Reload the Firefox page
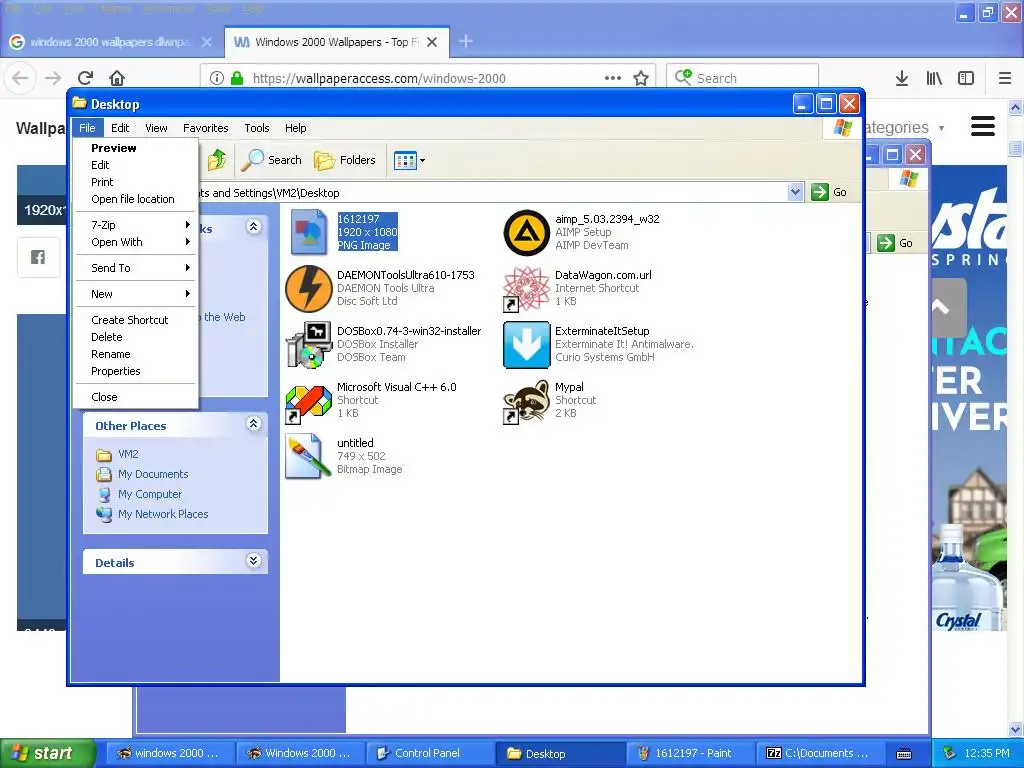The width and height of the screenshot is (1024, 768). coord(86,78)
